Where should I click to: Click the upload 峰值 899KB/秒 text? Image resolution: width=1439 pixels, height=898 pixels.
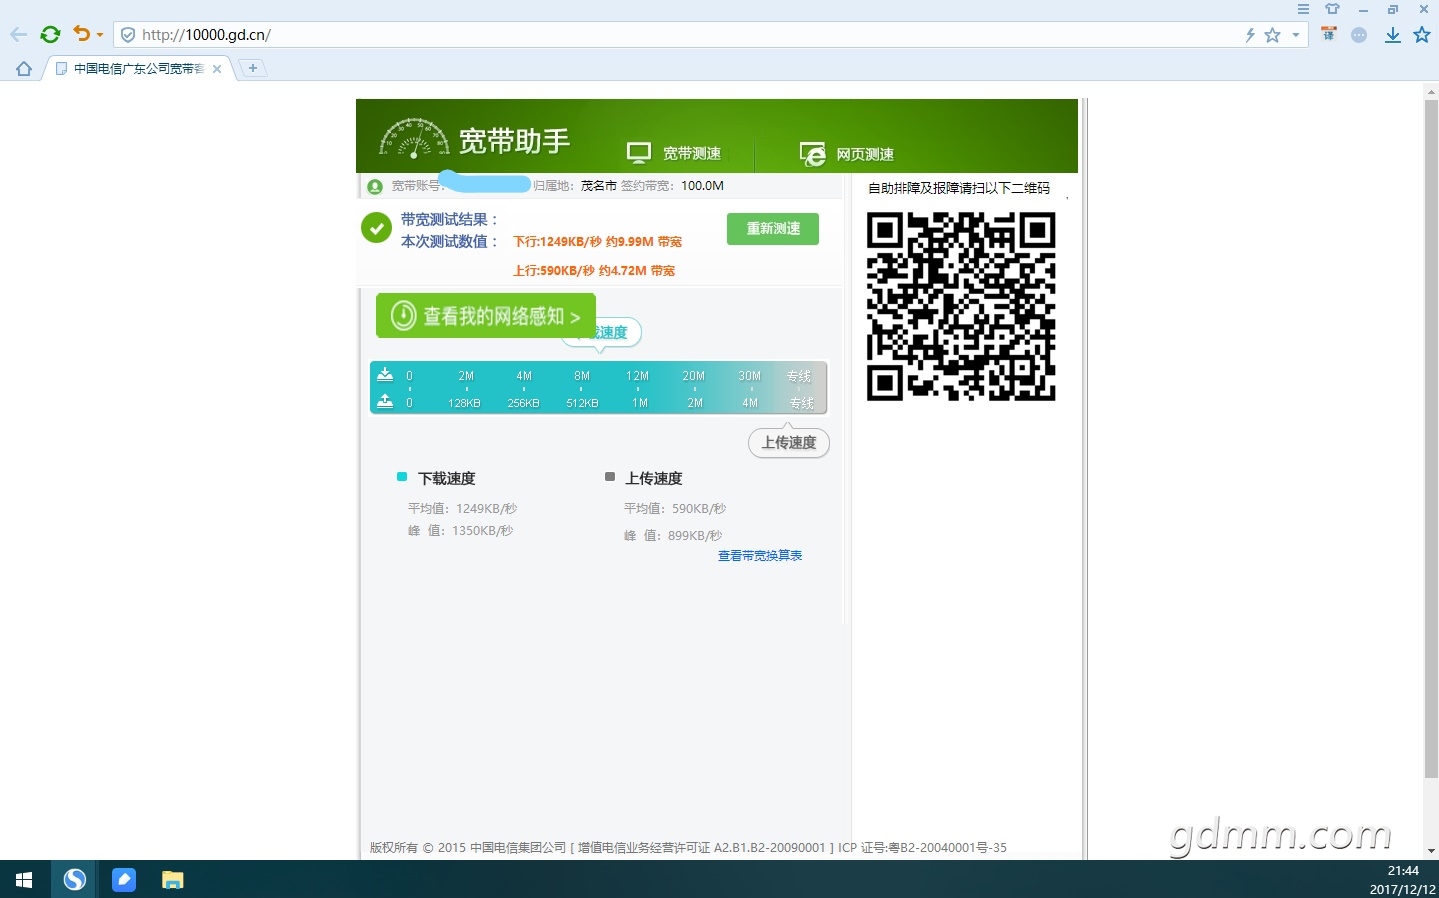[673, 536]
